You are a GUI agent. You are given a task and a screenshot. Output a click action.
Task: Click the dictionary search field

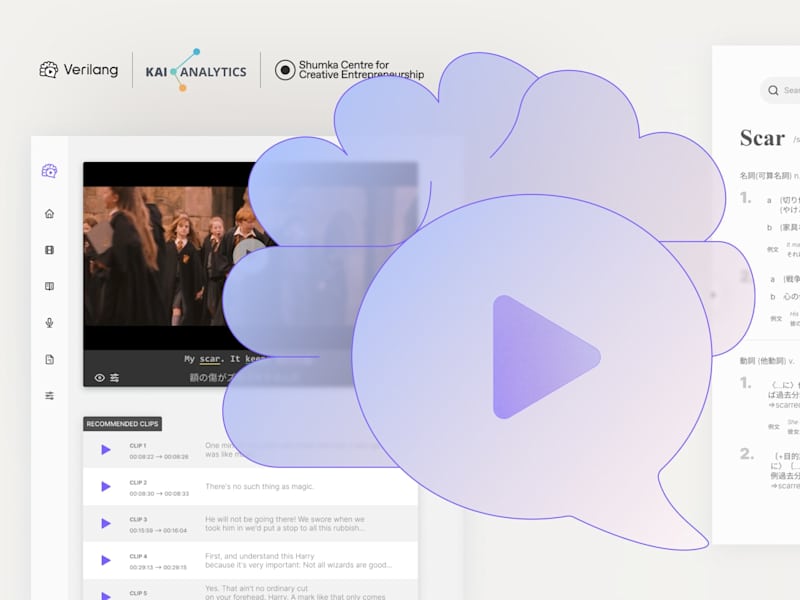tap(780, 90)
